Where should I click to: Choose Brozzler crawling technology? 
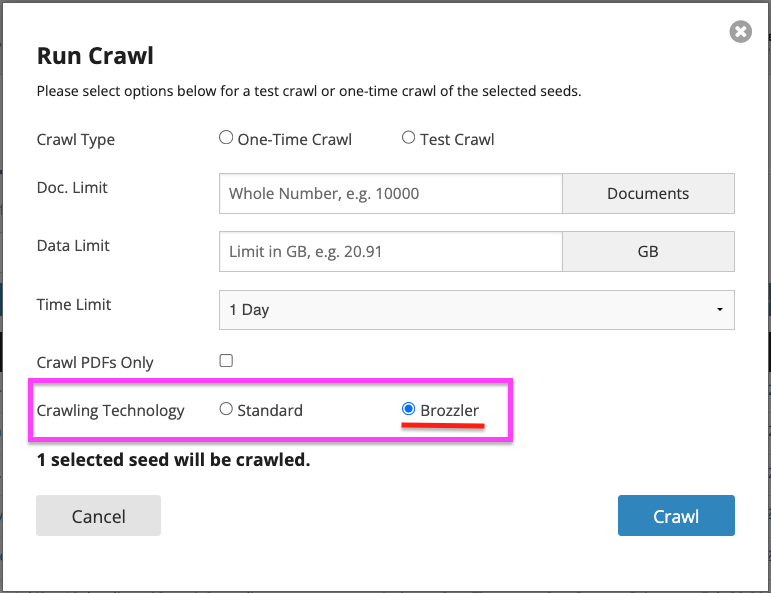[408, 409]
